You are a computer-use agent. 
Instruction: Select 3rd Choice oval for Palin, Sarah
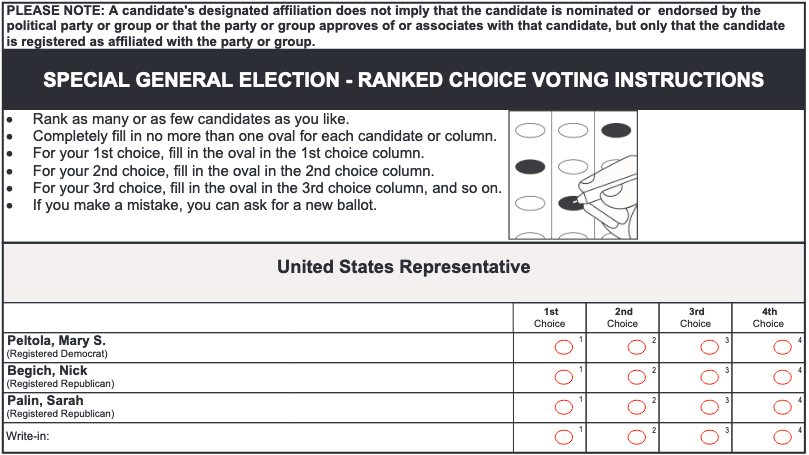tap(709, 407)
